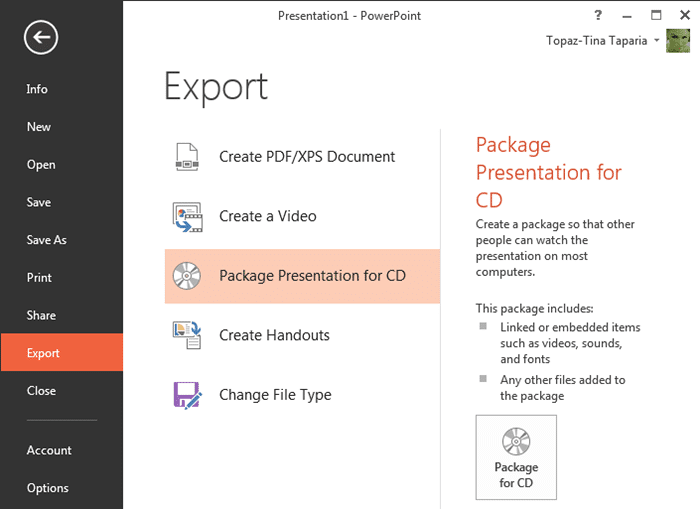Select Package Presentation for CD option
The image size is (700, 509).
302,276
